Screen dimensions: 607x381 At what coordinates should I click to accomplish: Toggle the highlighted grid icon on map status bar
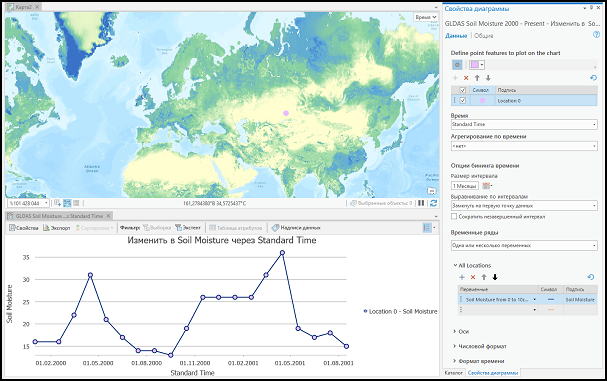point(67,203)
